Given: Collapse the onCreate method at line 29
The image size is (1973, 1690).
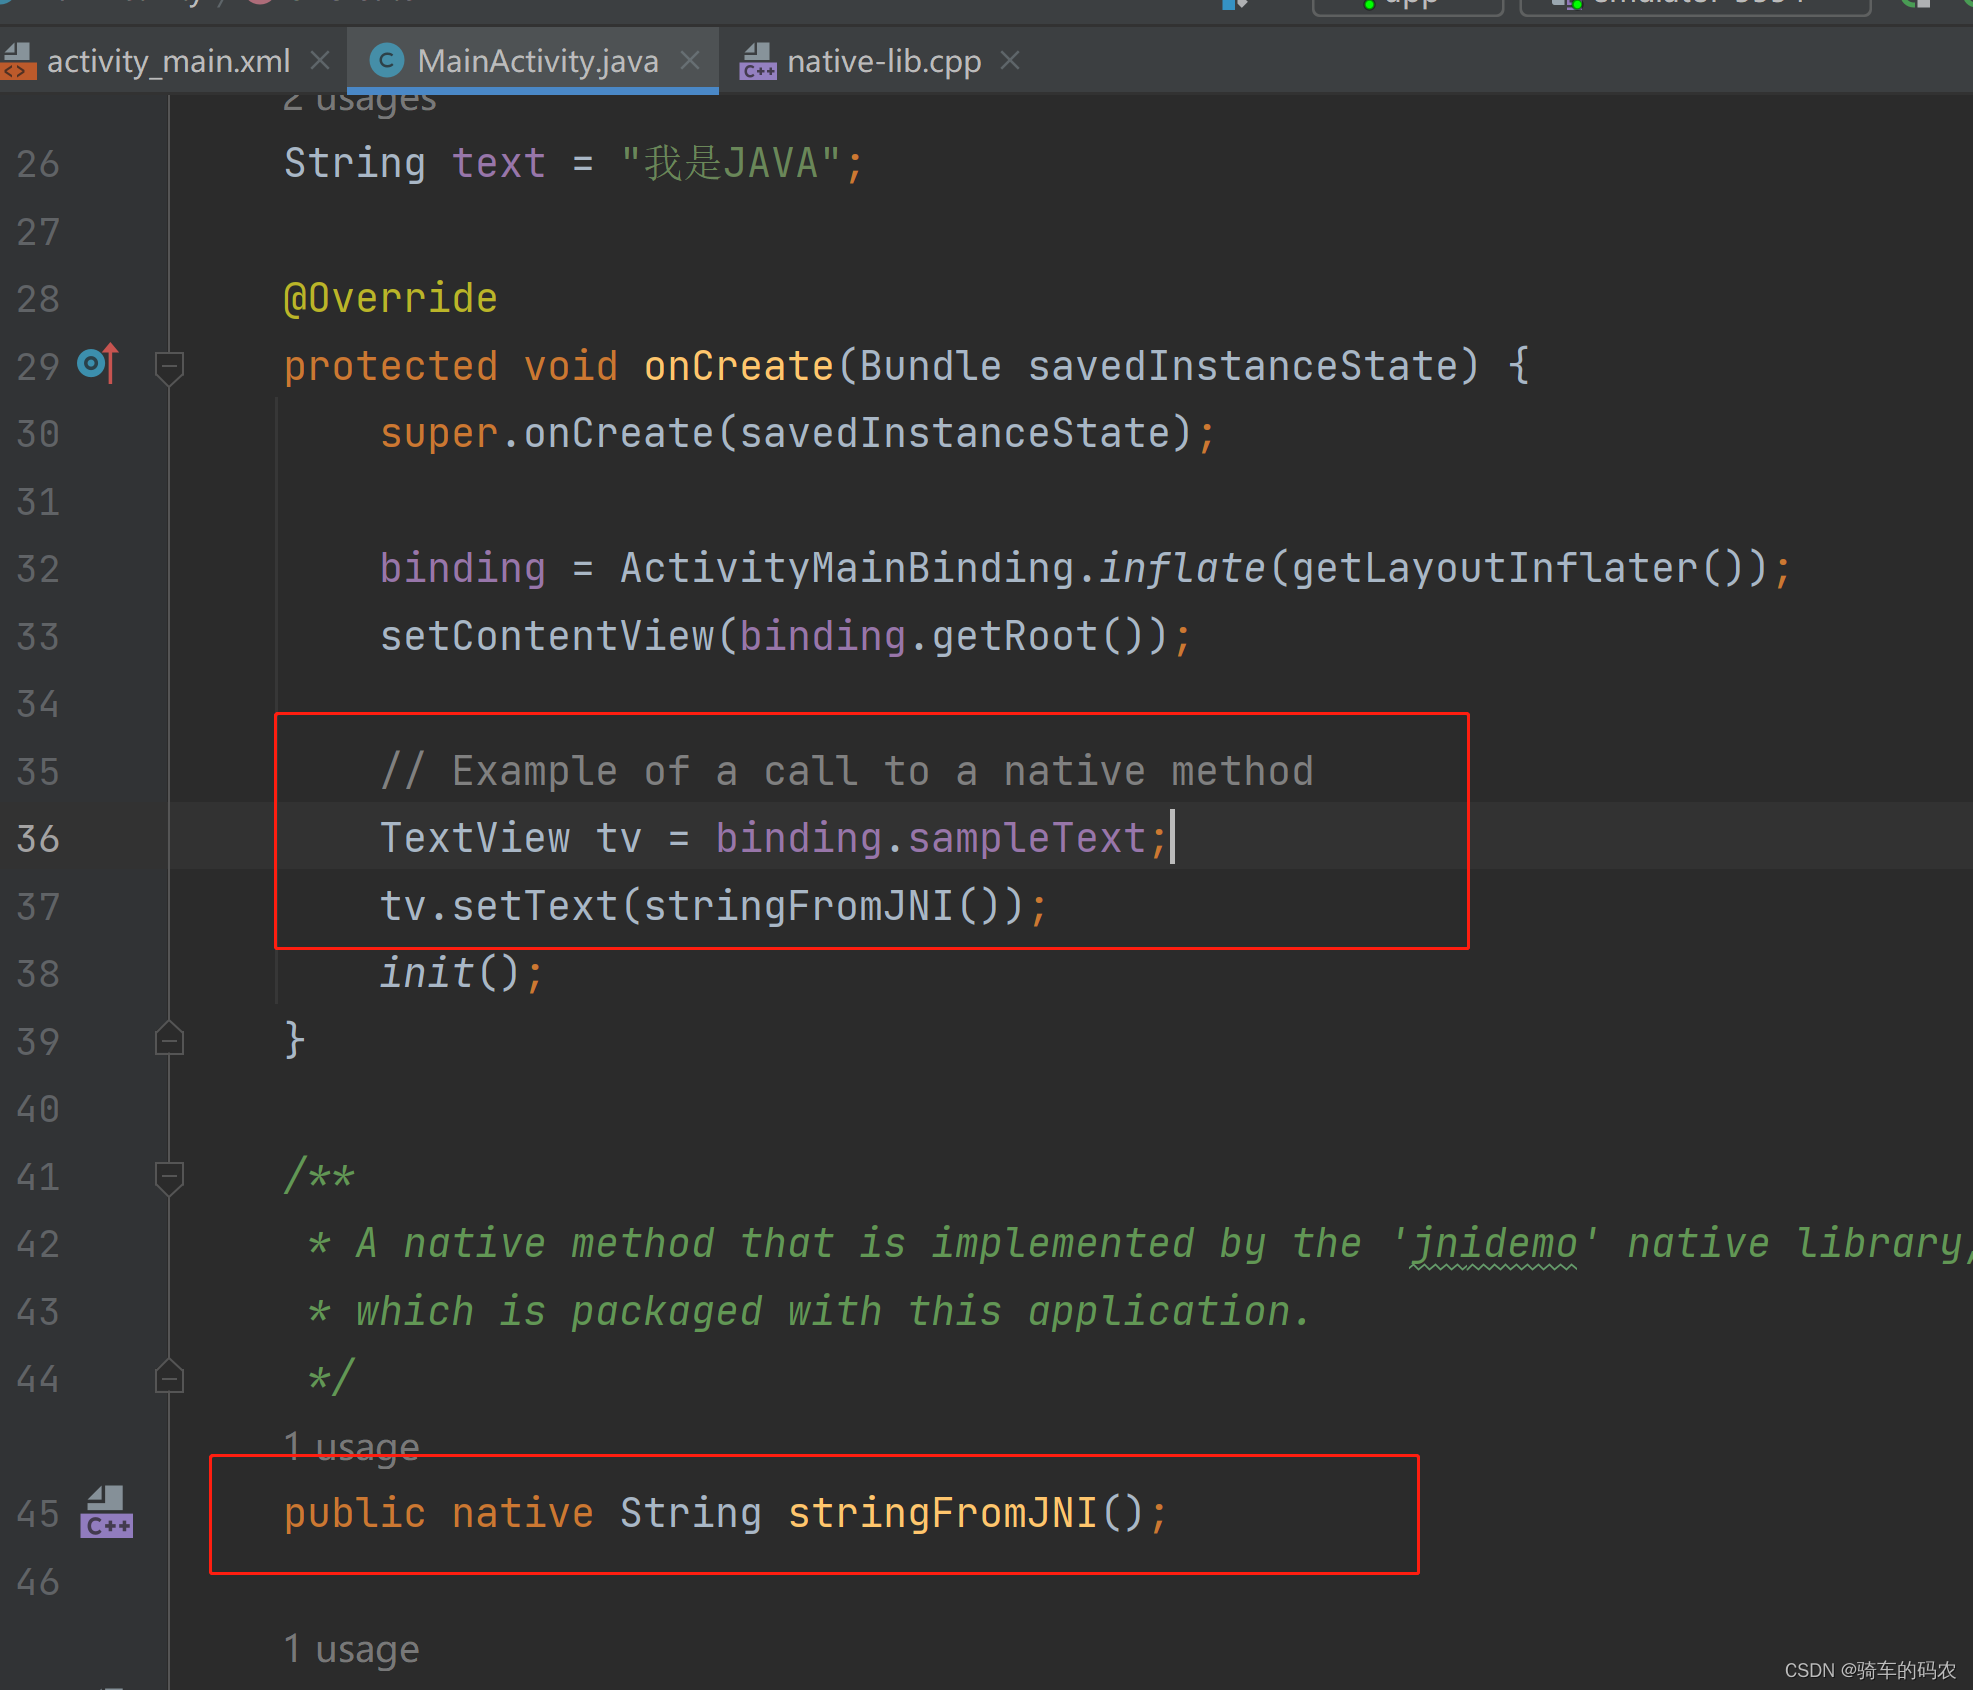Looking at the screenshot, I should coord(169,366).
